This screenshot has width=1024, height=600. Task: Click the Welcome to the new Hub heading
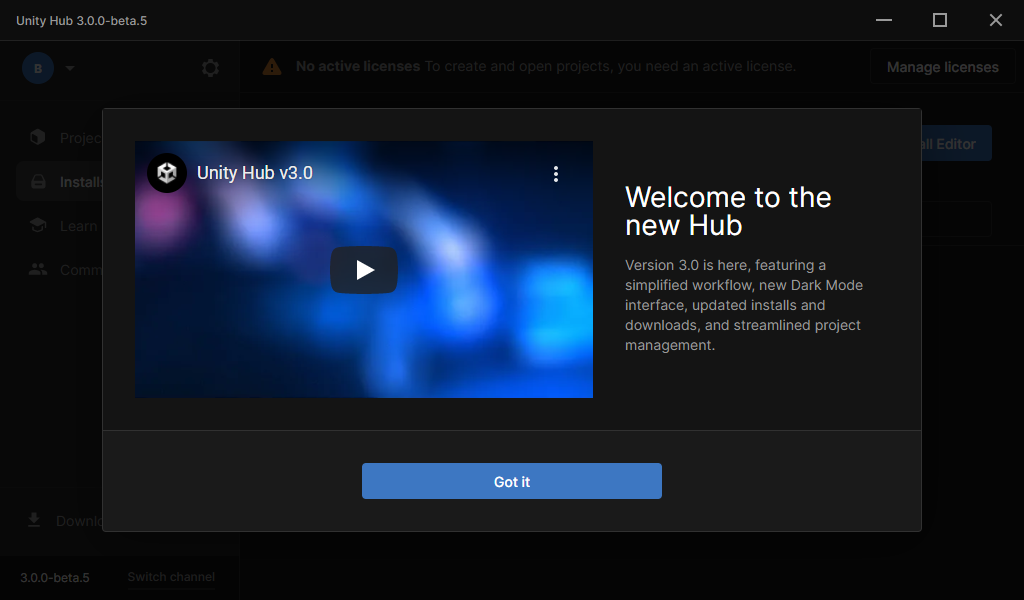point(728,211)
